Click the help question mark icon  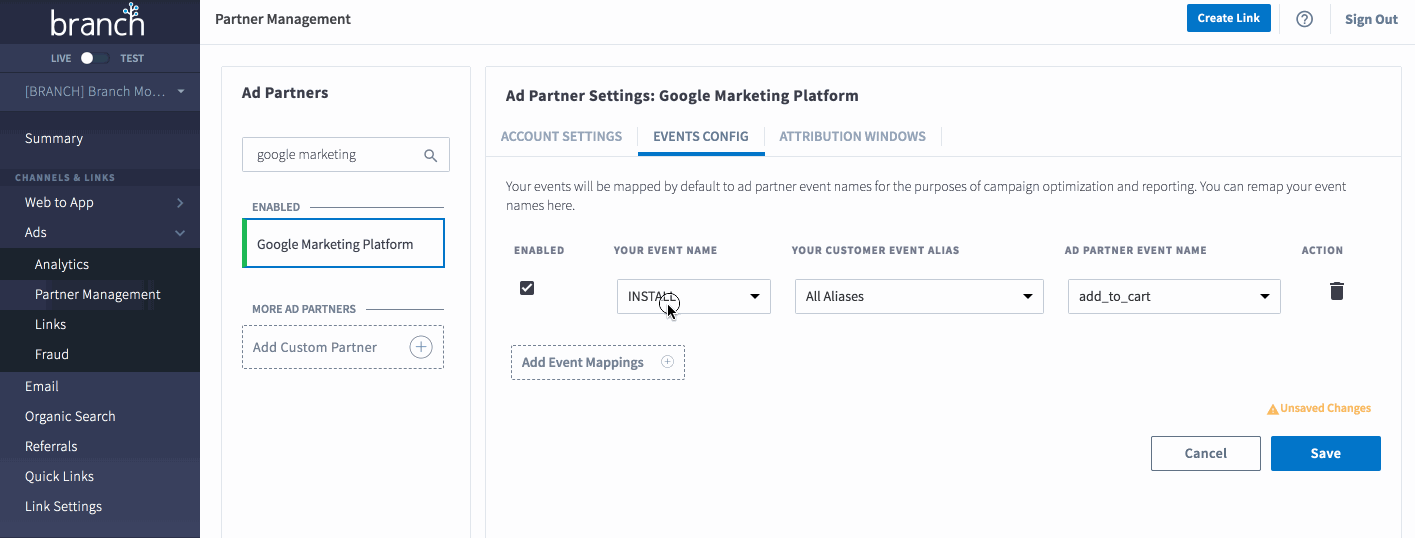tap(1304, 19)
